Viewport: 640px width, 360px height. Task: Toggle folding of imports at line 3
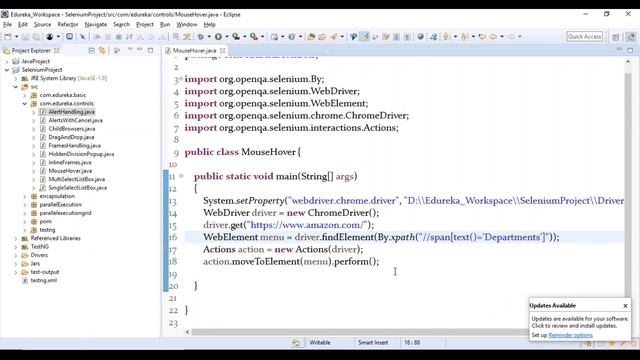181,78
